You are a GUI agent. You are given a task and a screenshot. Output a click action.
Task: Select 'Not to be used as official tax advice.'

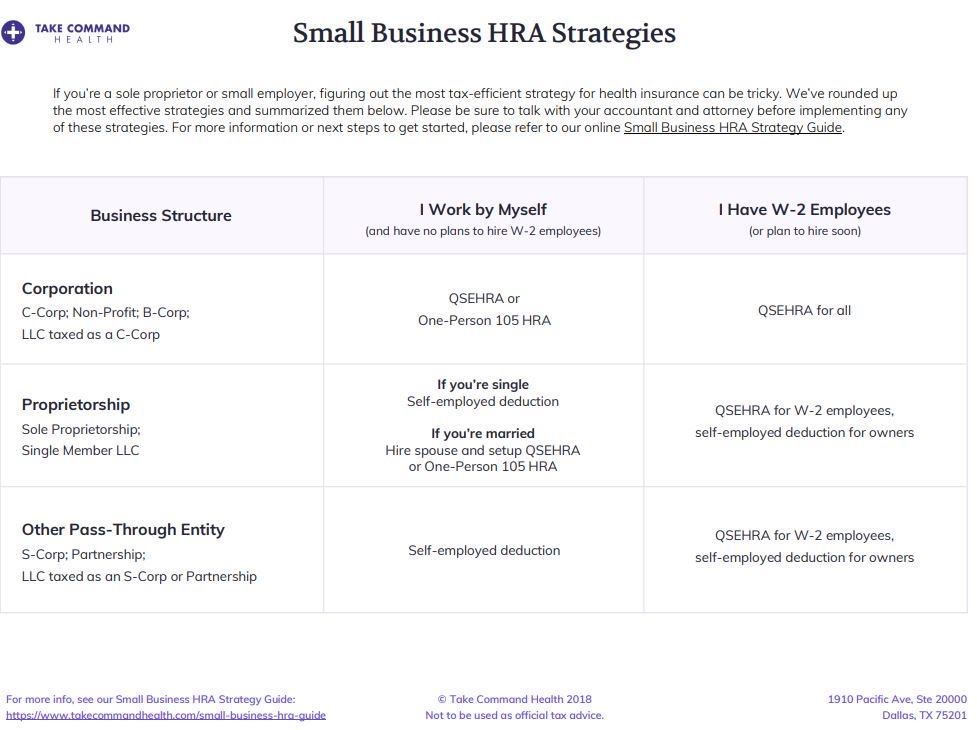click(x=515, y=715)
